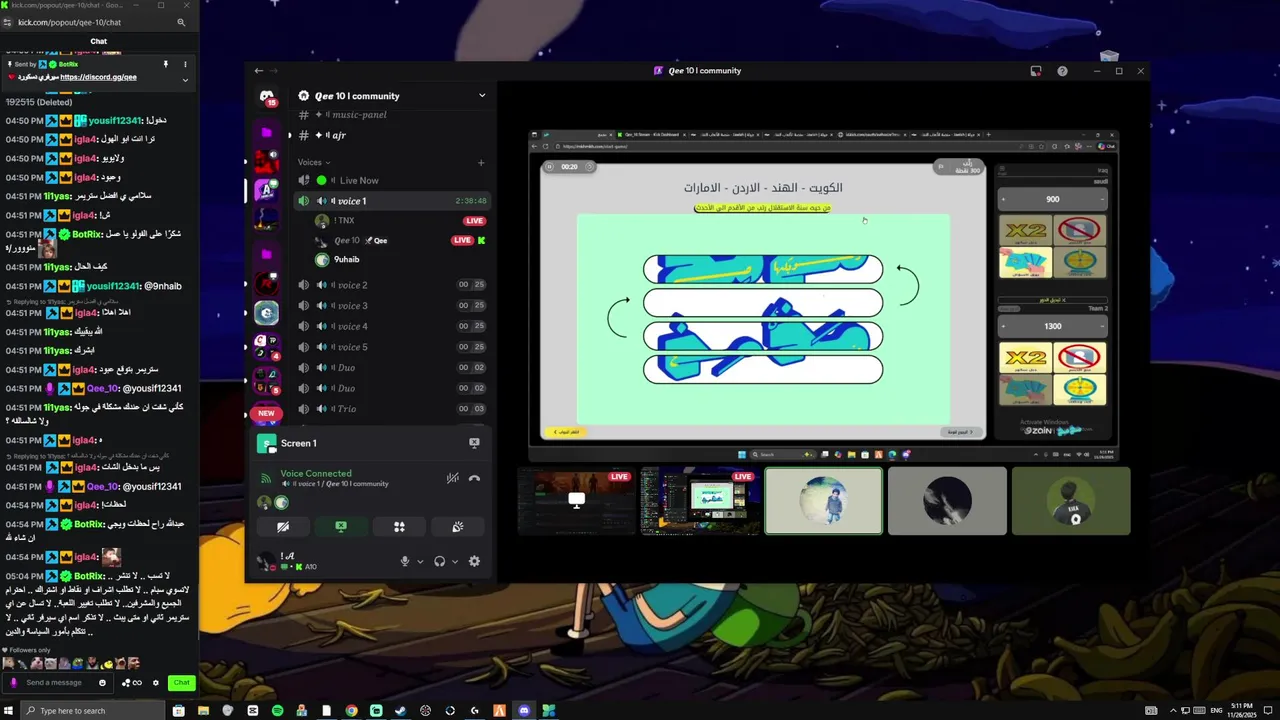Screen dimensions: 1280x720
Task: Open Windows Start menu
Action: 9,711
